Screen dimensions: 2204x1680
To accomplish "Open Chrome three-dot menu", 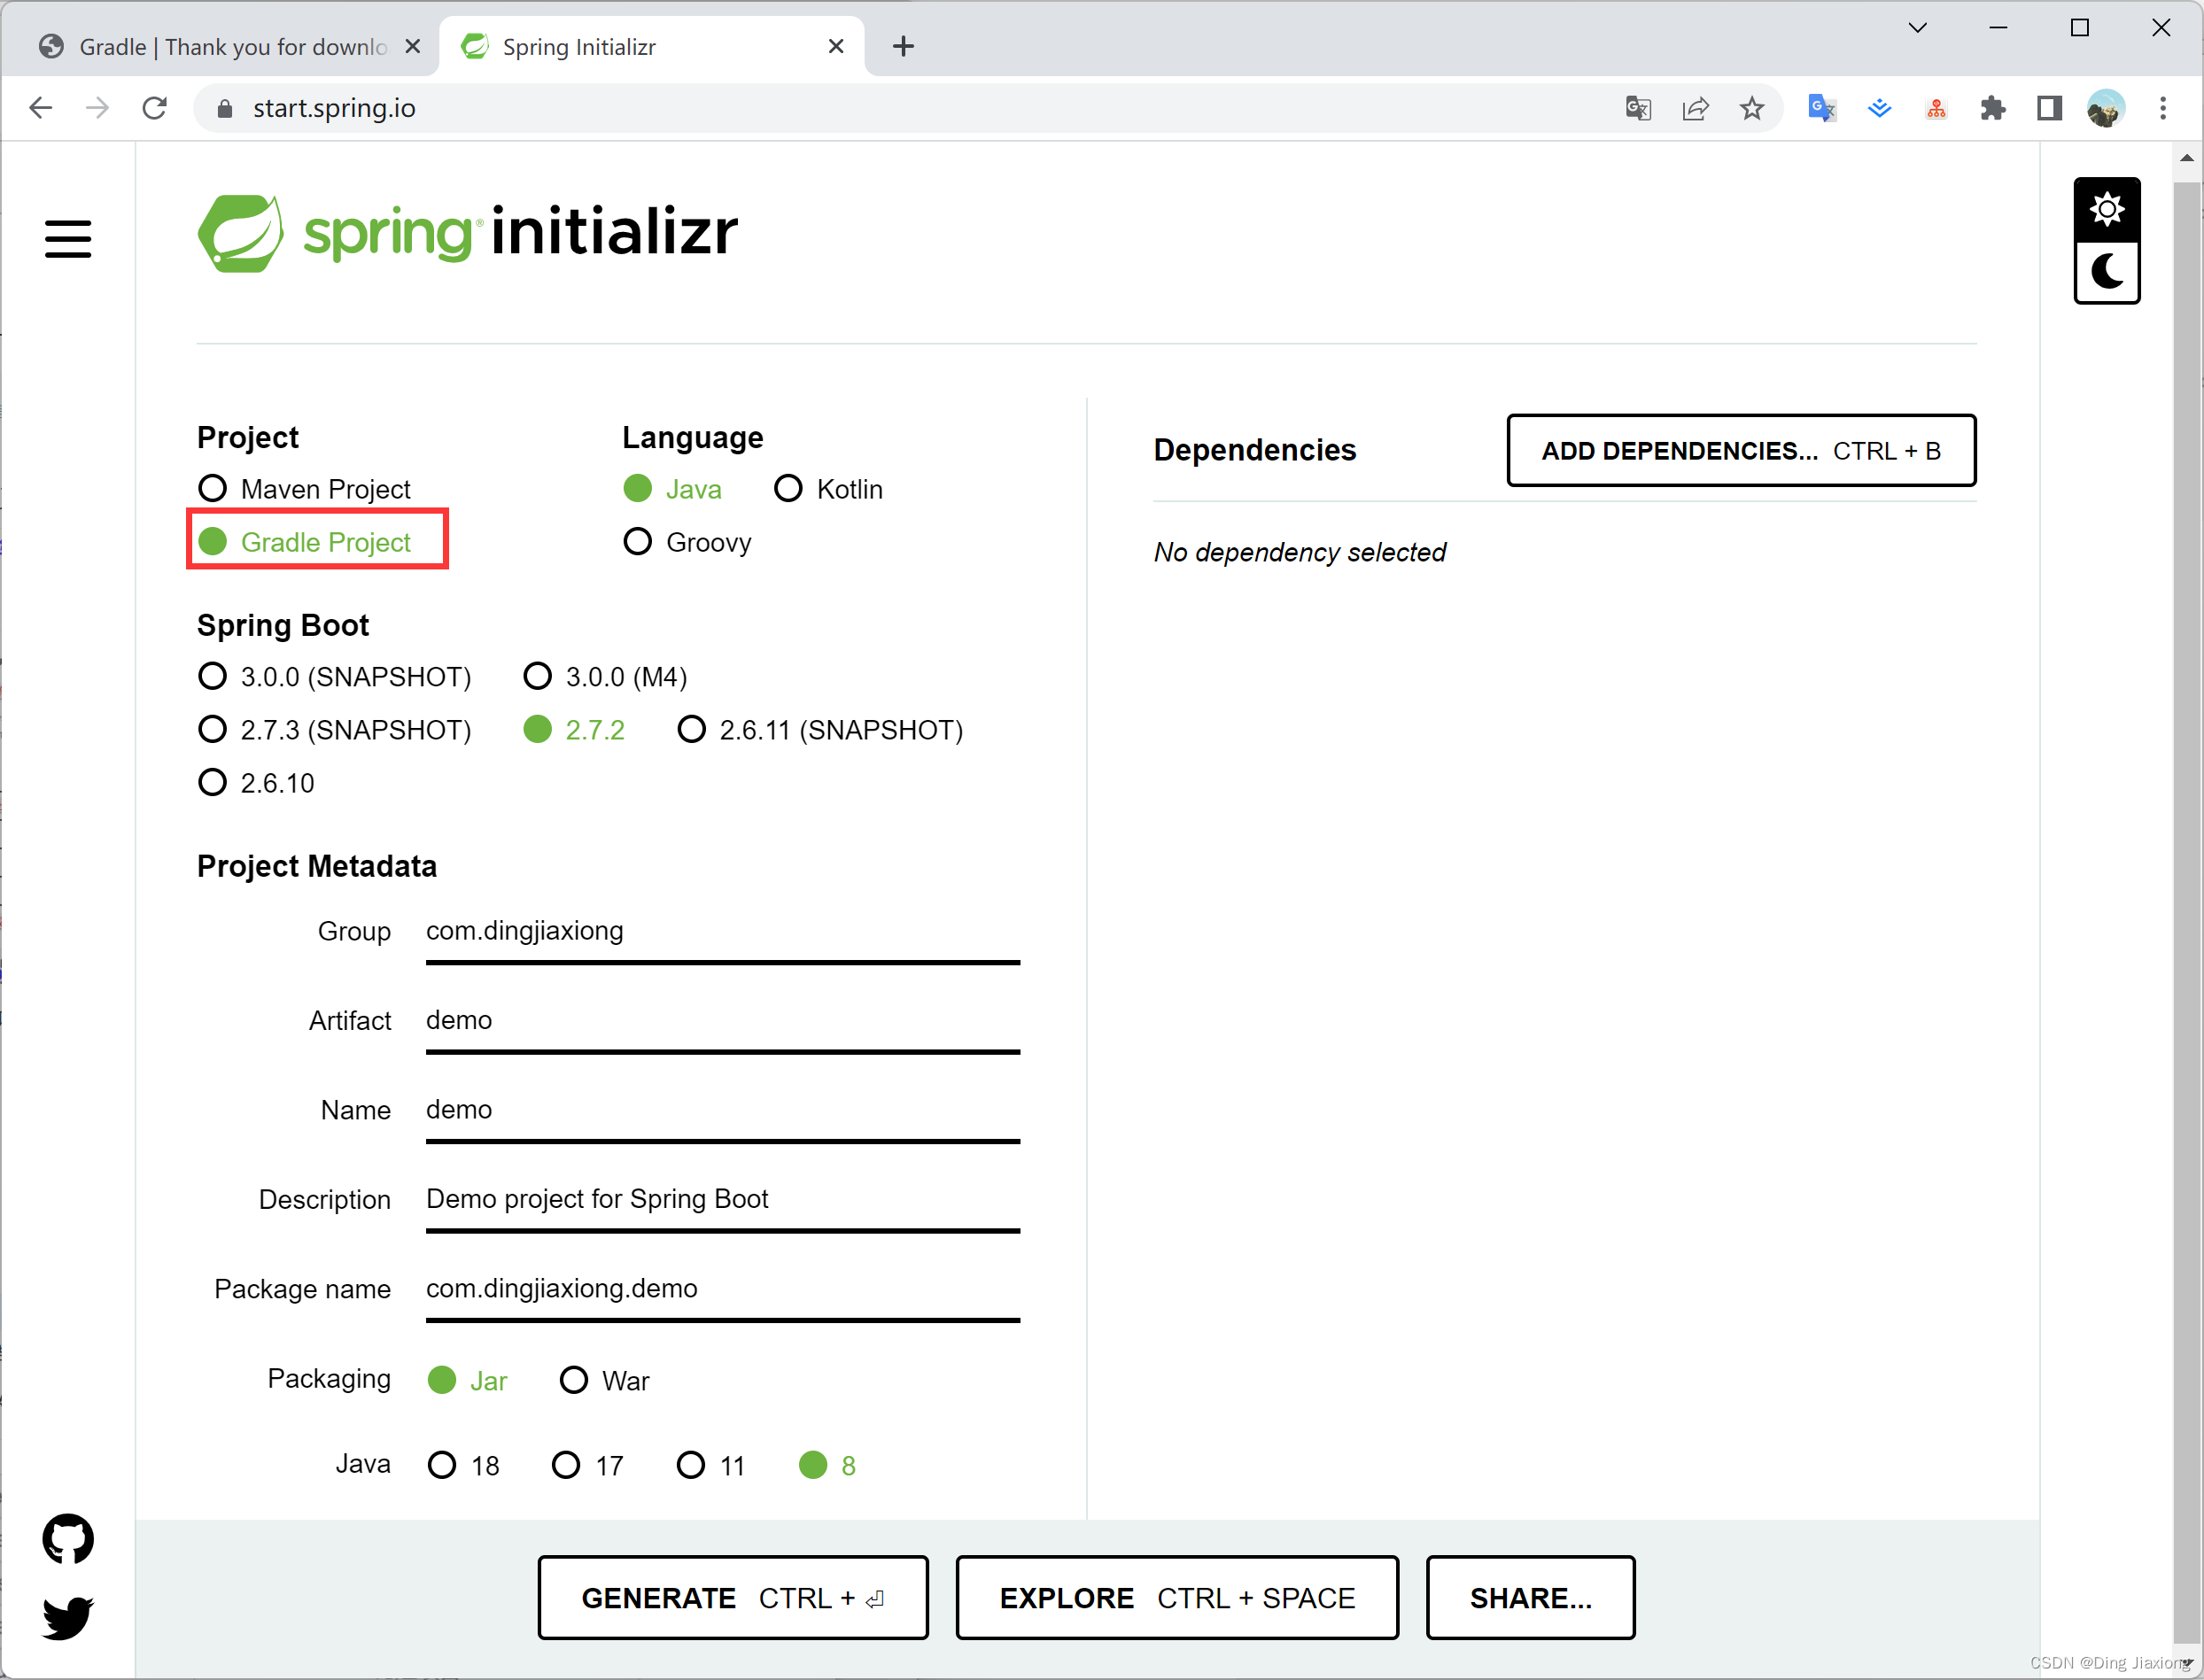I will (x=2163, y=108).
